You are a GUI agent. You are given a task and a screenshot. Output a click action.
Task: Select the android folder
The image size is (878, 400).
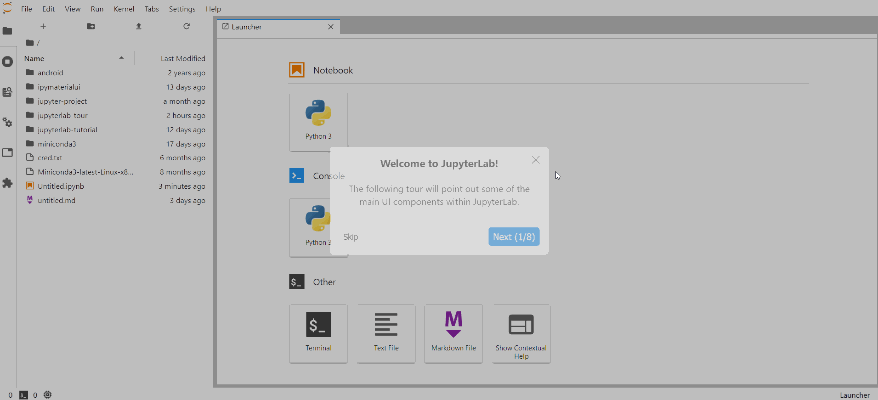point(114,73)
